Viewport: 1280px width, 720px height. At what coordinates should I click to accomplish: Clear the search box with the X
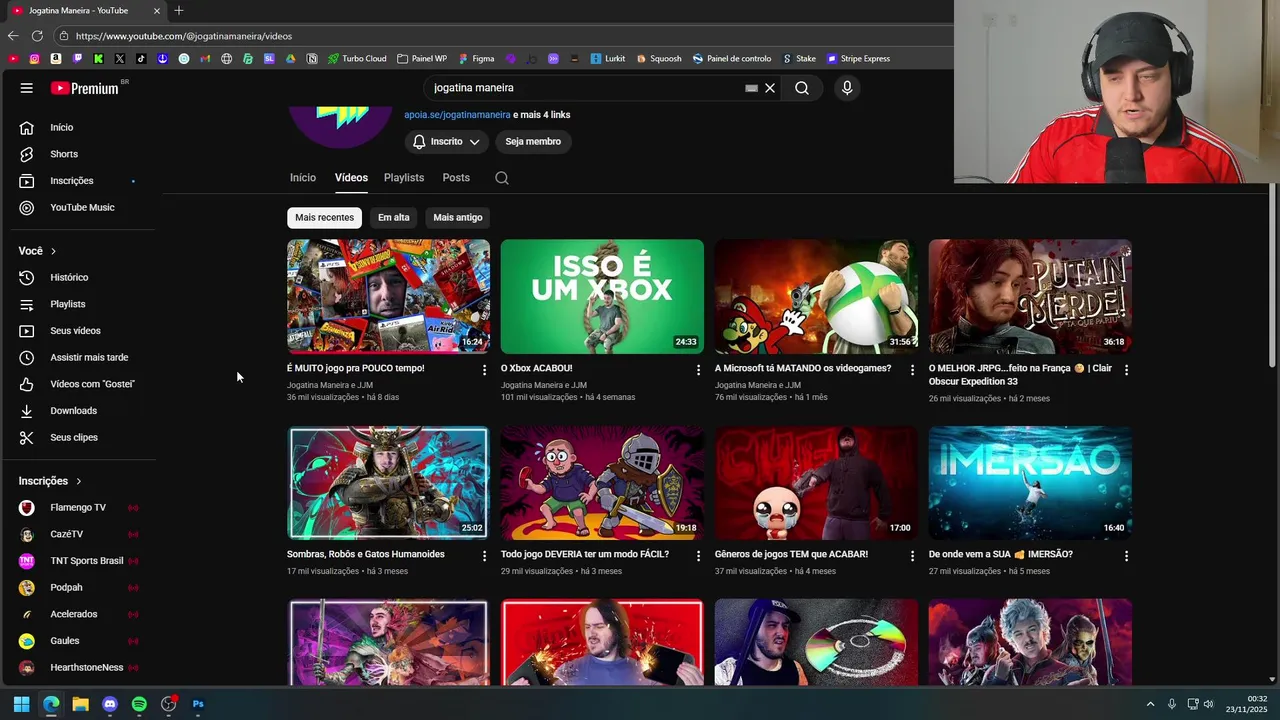point(770,88)
